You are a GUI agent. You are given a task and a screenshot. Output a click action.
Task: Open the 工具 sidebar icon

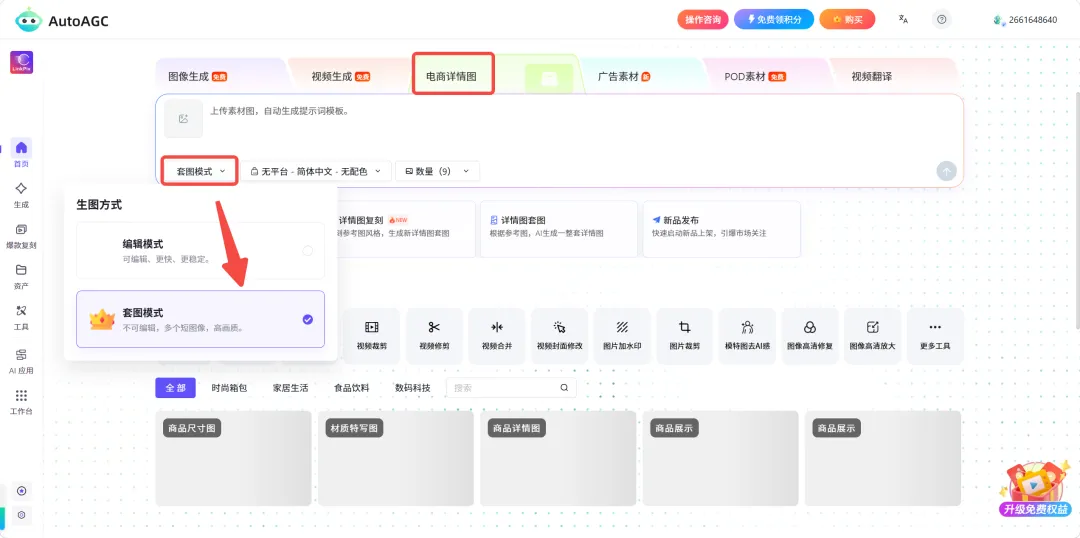[x=21, y=311]
